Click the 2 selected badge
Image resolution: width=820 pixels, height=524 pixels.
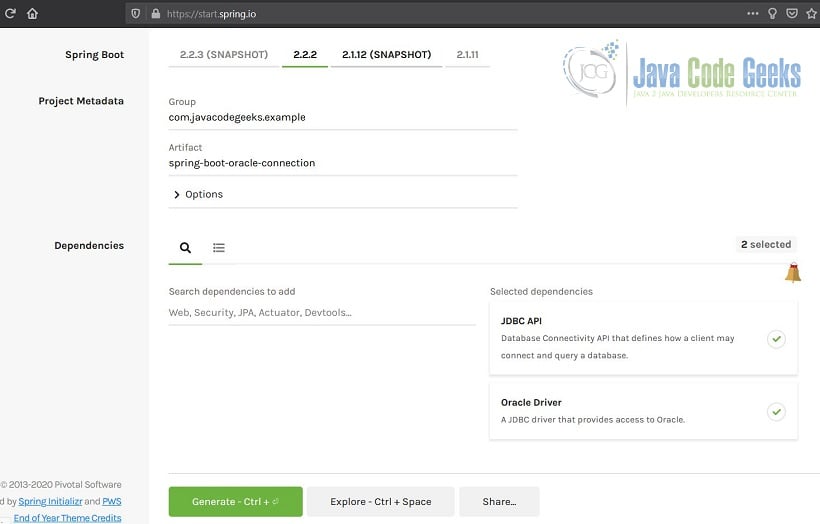click(x=766, y=244)
